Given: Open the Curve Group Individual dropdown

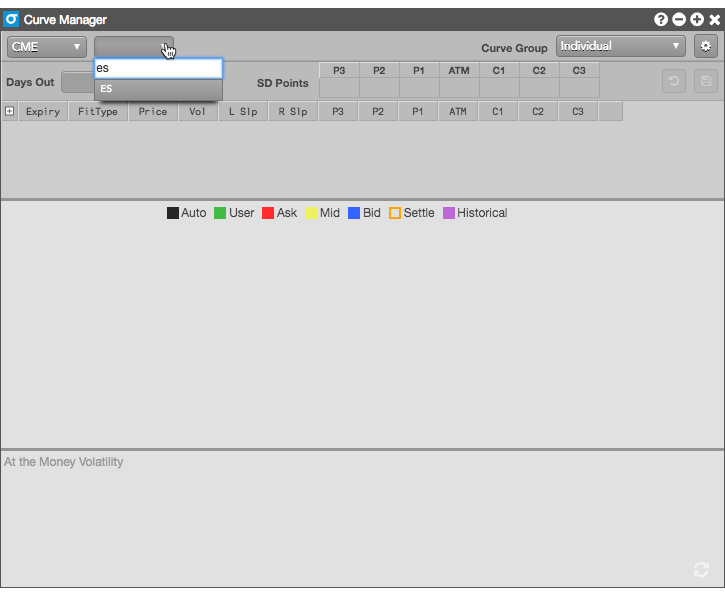Looking at the screenshot, I should click(x=621, y=46).
